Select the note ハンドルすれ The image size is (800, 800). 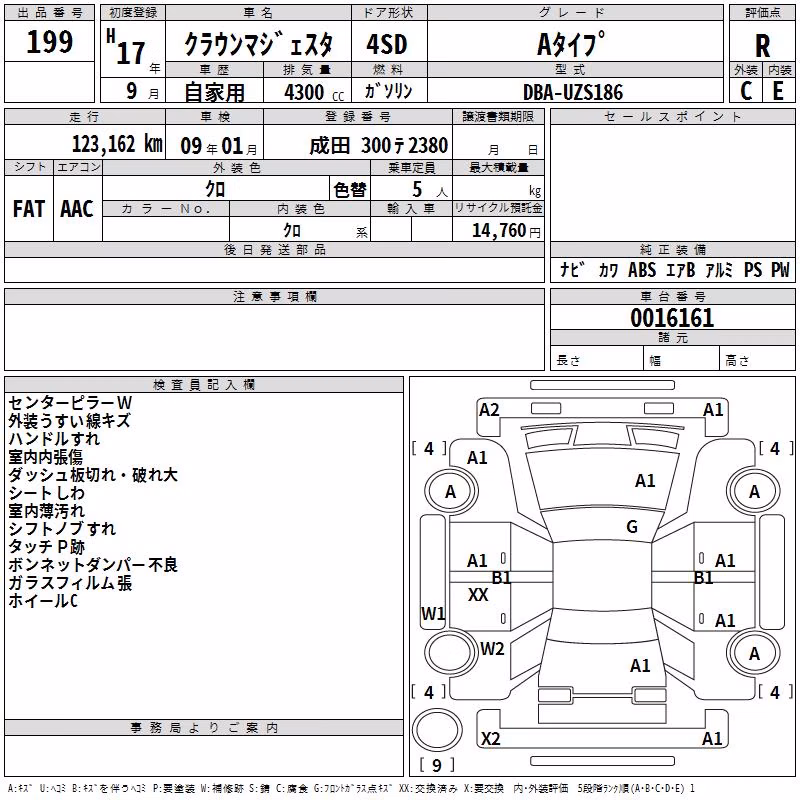tap(54, 439)
